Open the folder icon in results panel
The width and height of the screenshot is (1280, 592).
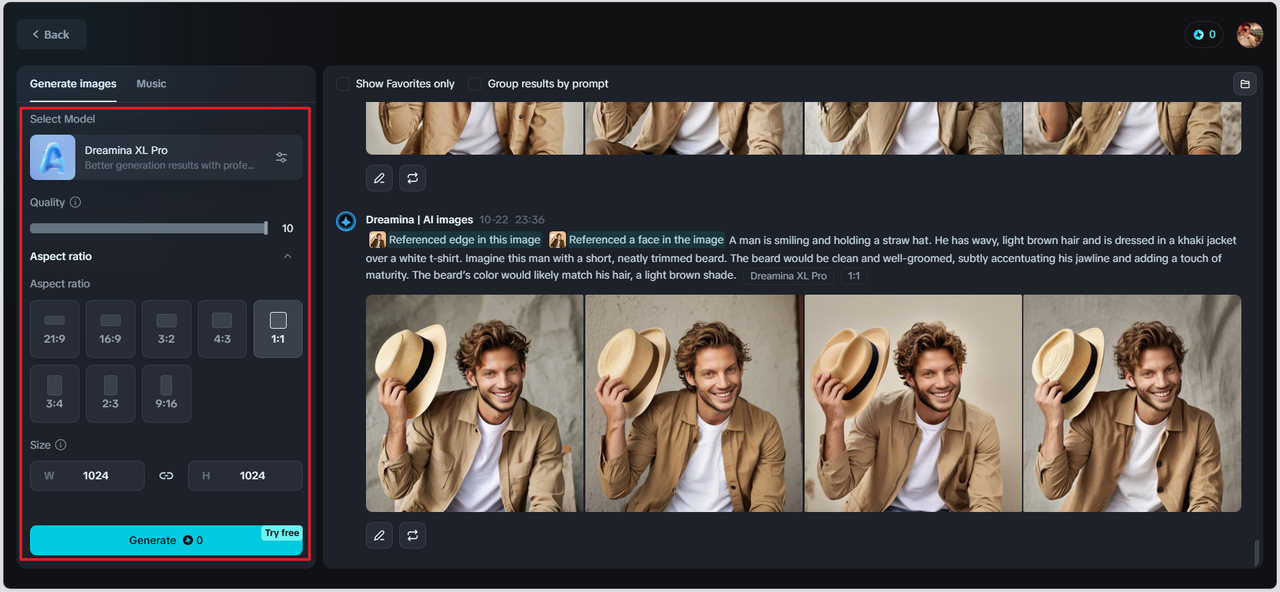pyautogui.click(x=1245, y=84)
